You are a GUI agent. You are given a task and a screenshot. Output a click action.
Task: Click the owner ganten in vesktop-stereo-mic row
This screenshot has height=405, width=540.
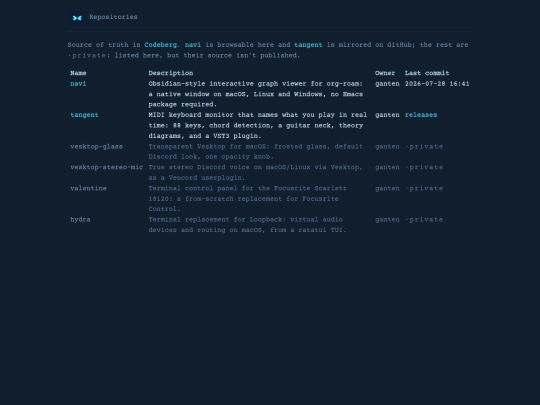point(387,167)
